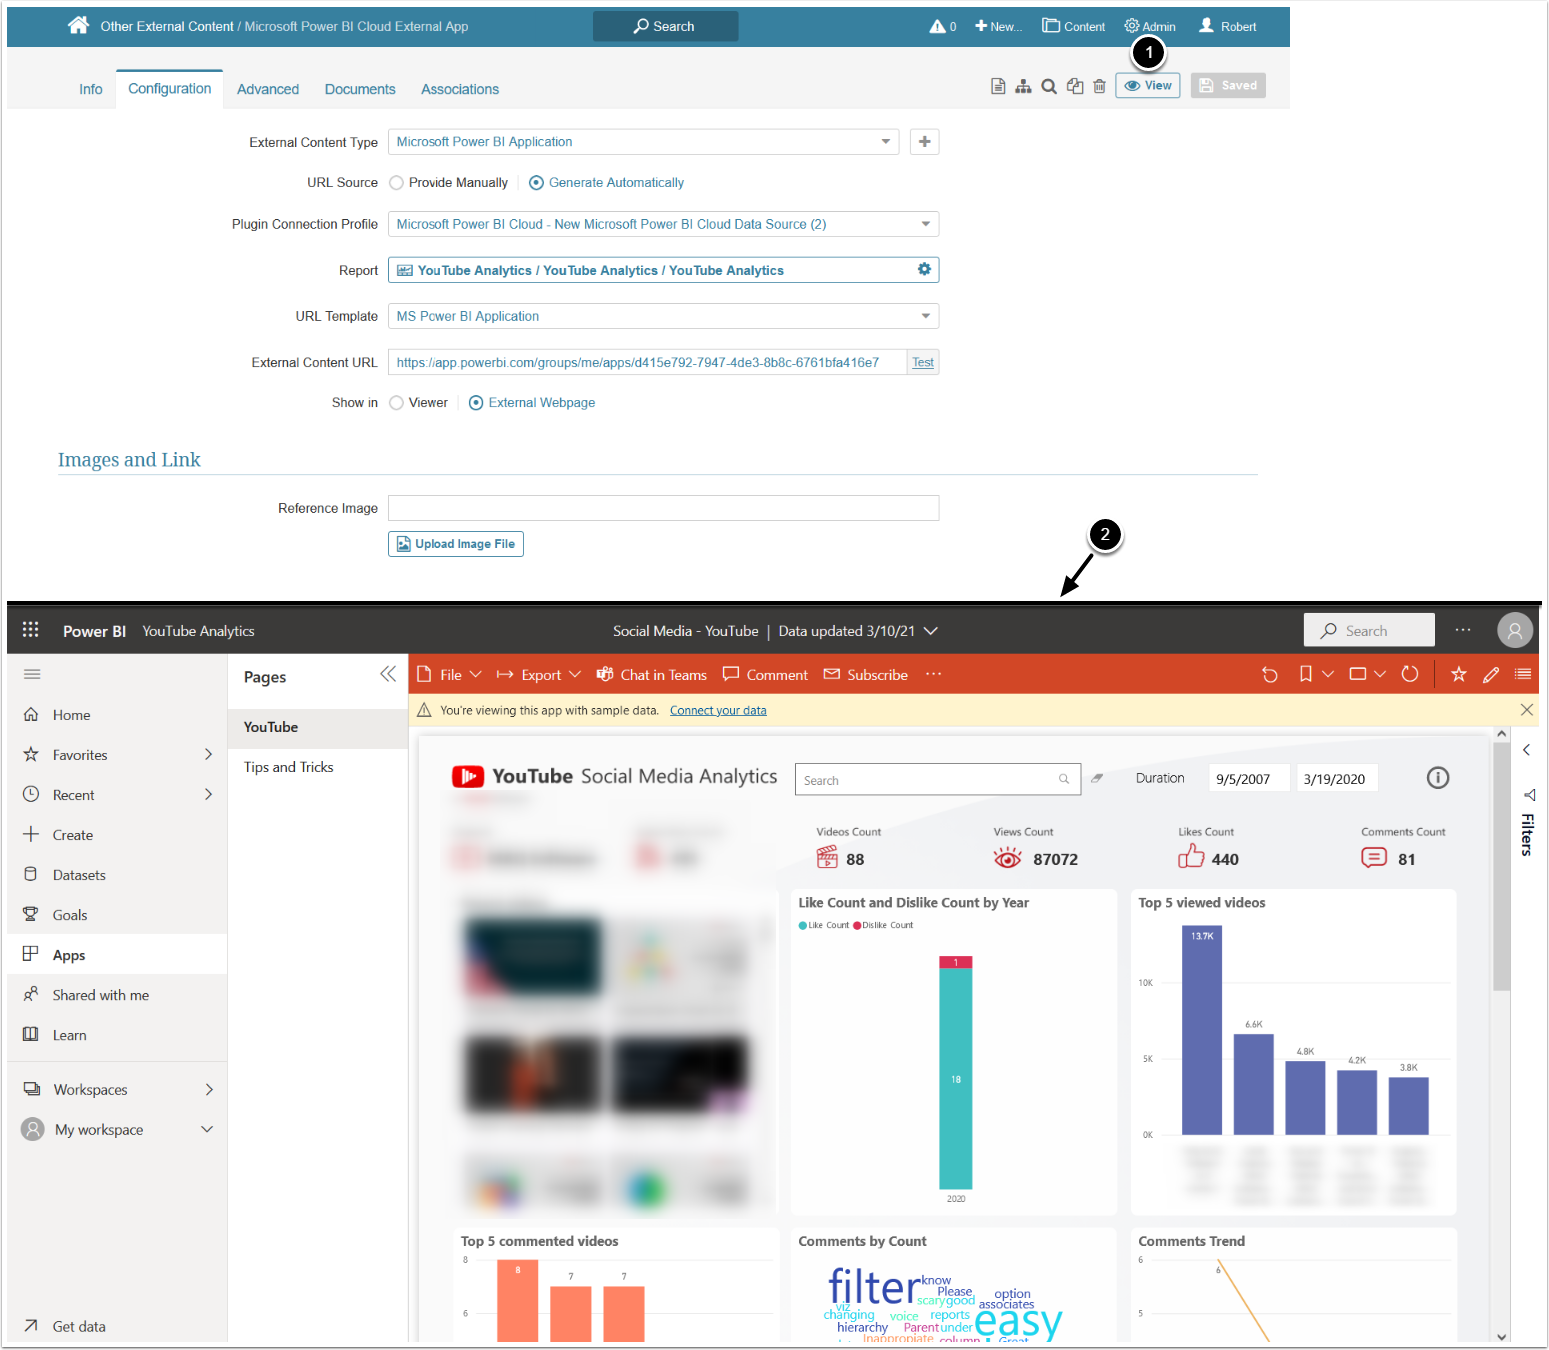Switch to the Advanced tab
Screen dimensions: 1549x1350
click(x=268, y=89)
